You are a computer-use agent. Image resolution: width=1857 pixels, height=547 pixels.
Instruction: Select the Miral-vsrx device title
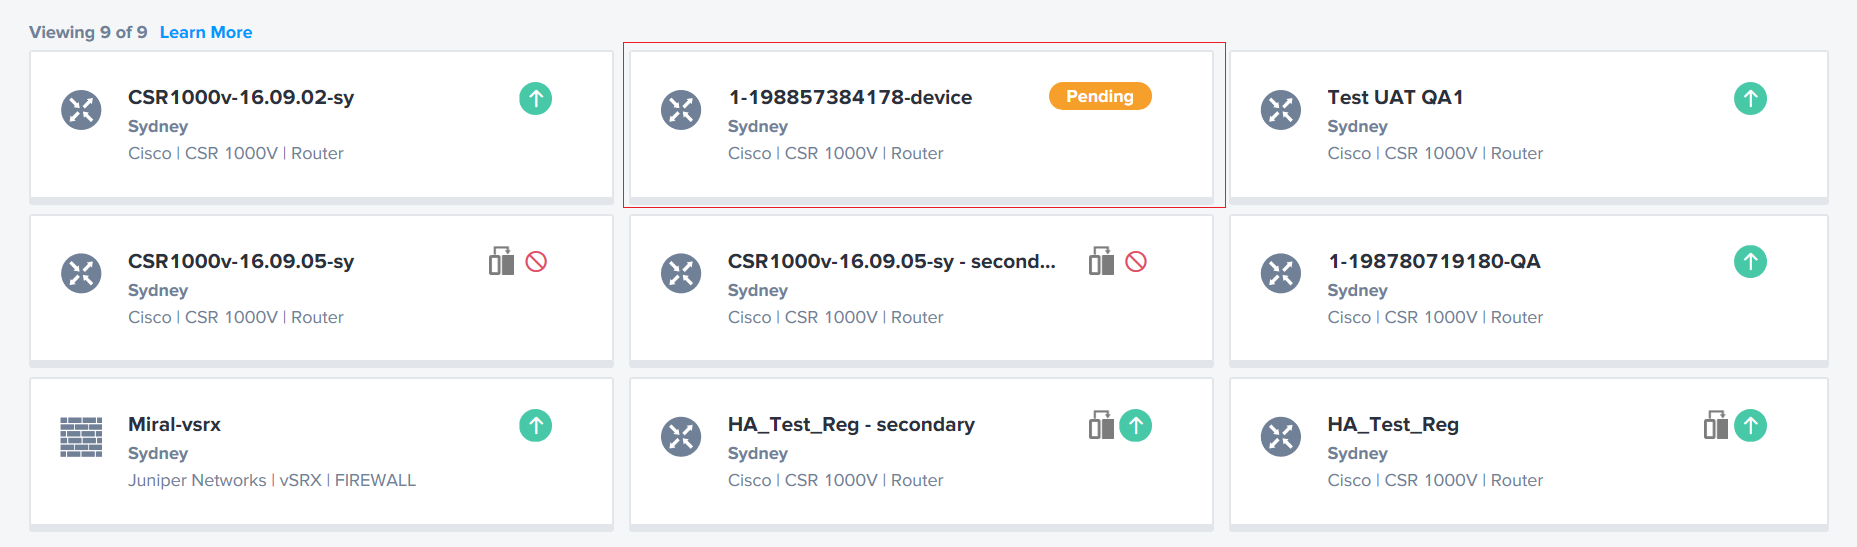174,424
